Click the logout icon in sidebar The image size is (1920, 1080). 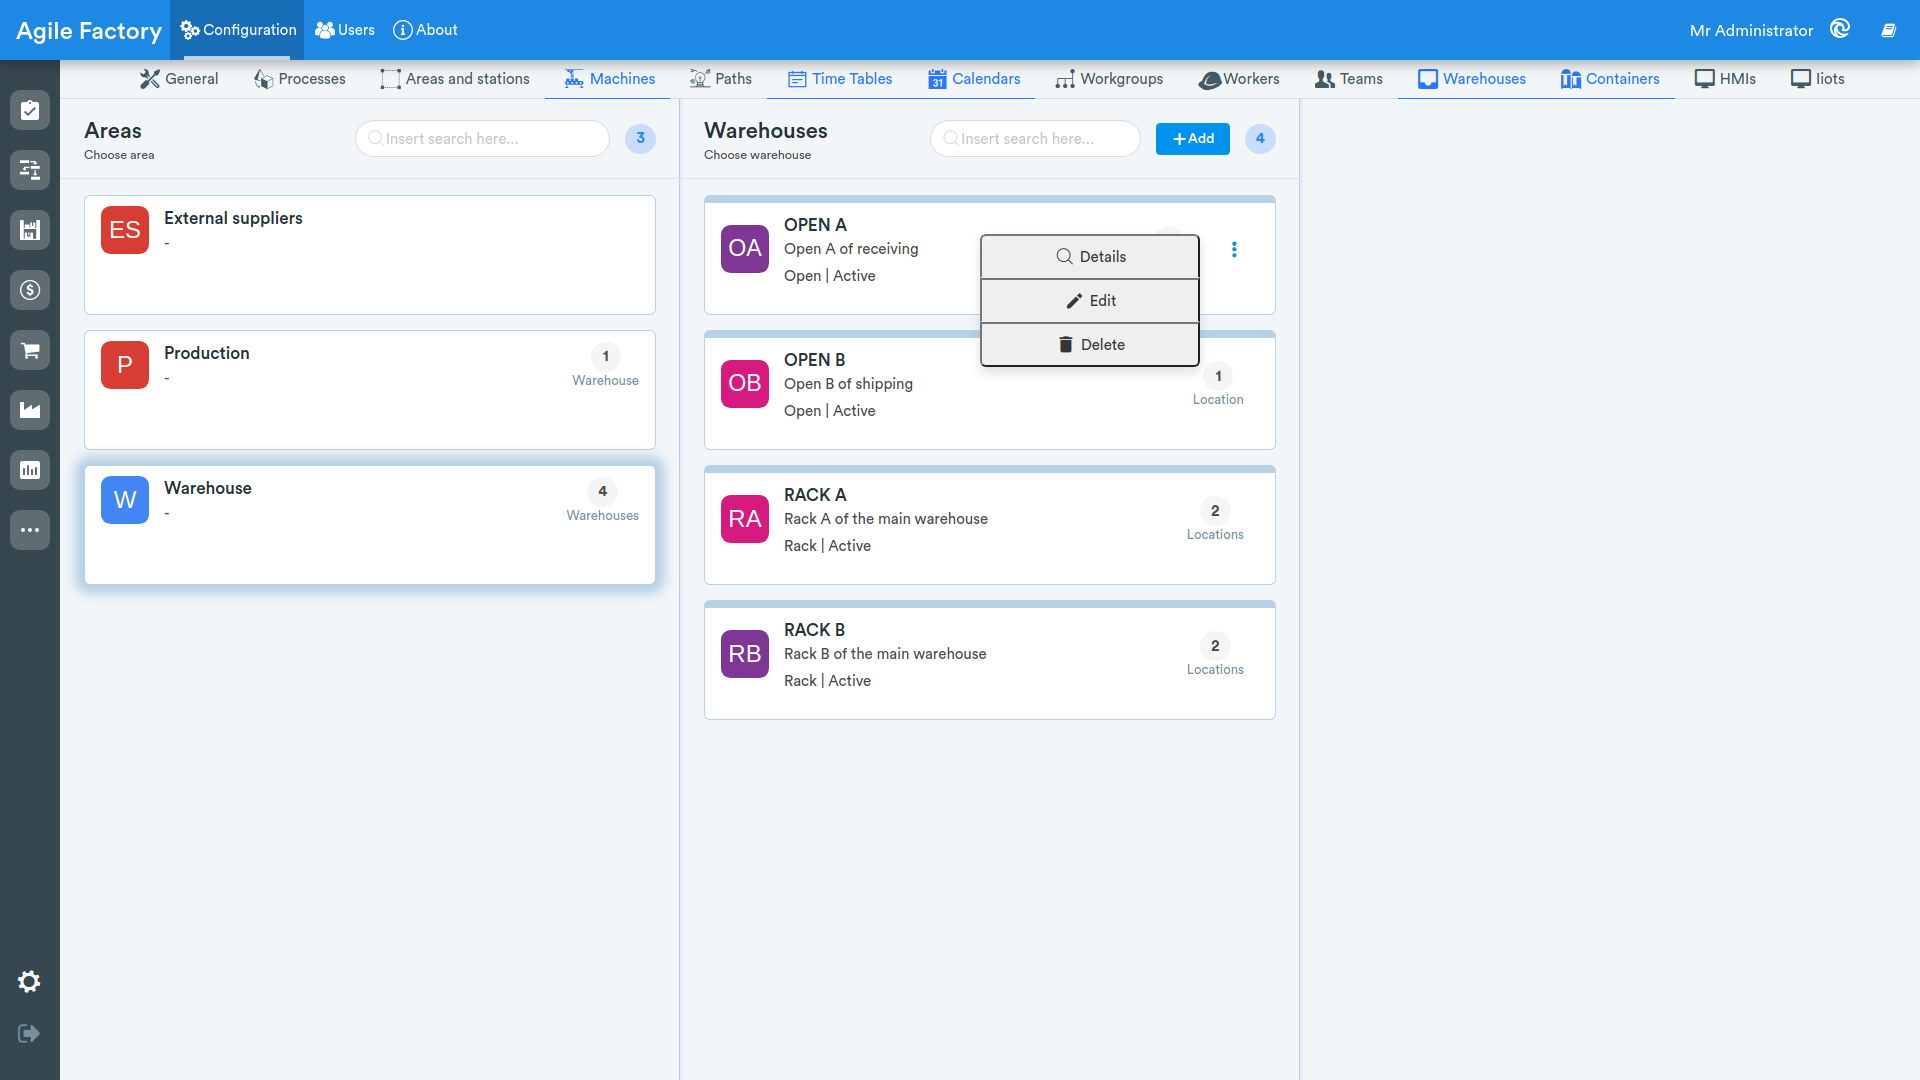click(x=29, y=1033)
